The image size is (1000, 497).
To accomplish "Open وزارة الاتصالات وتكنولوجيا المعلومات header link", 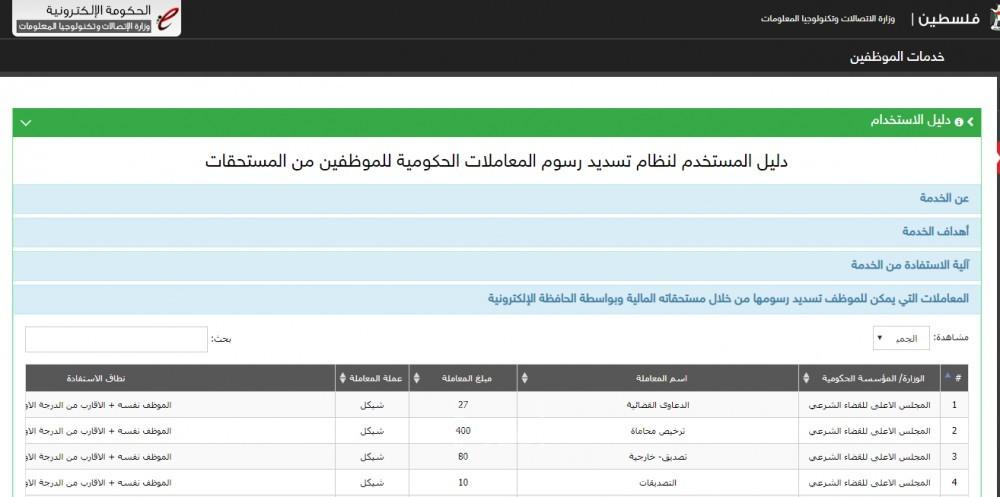I will coord(828,19).
